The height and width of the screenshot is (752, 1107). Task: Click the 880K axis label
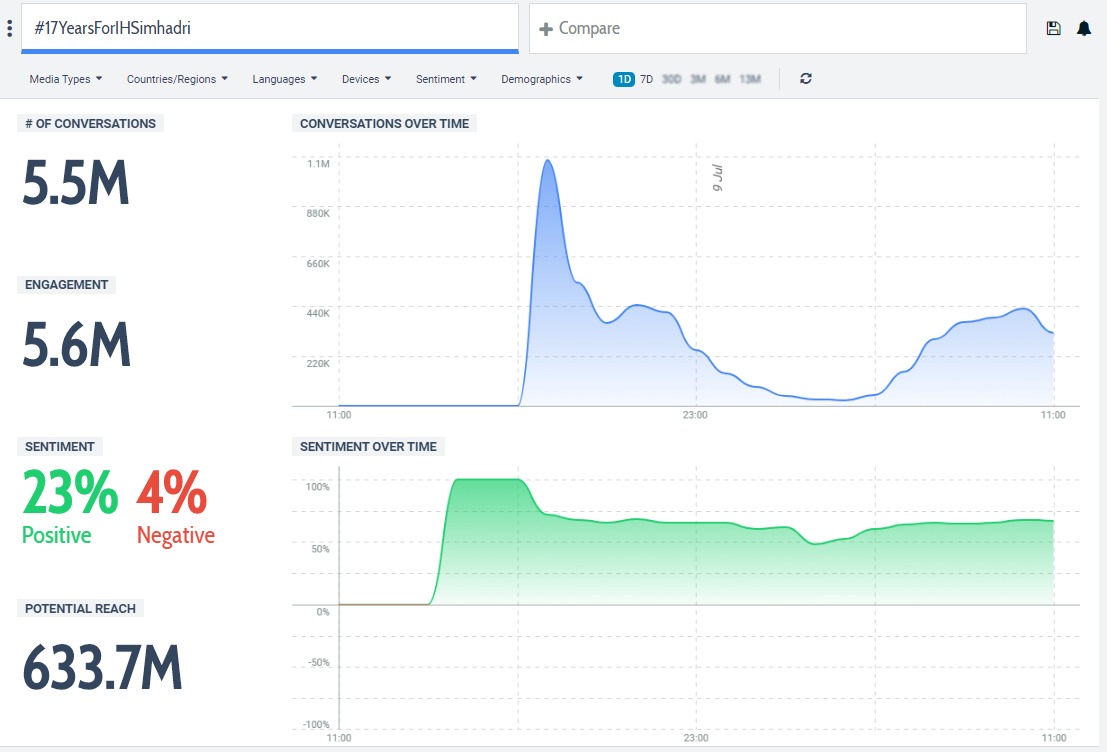click(318, 213)
